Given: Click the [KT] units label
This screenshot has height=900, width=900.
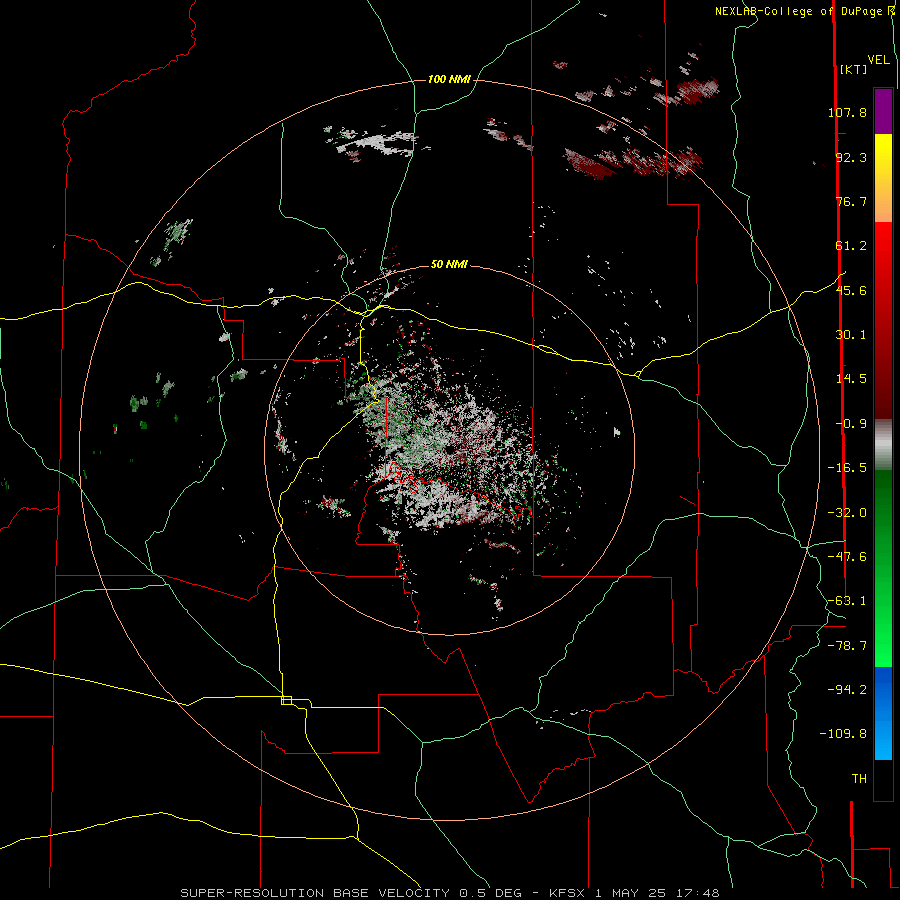Looking at the screenshot, I should click(x=853, y=69).
